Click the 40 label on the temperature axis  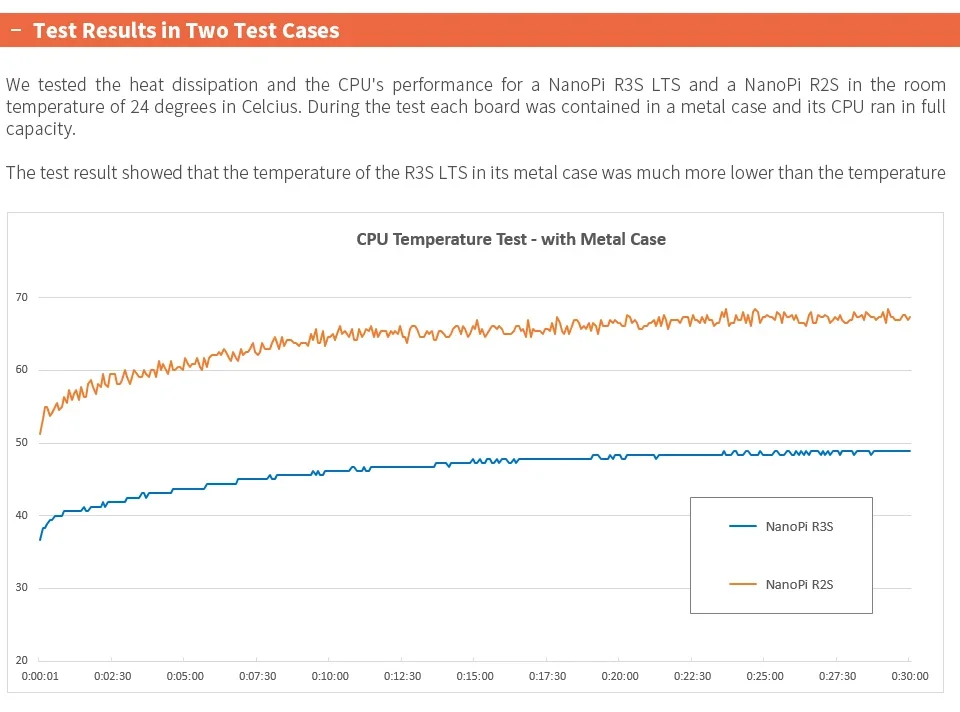tap(21, 515)
